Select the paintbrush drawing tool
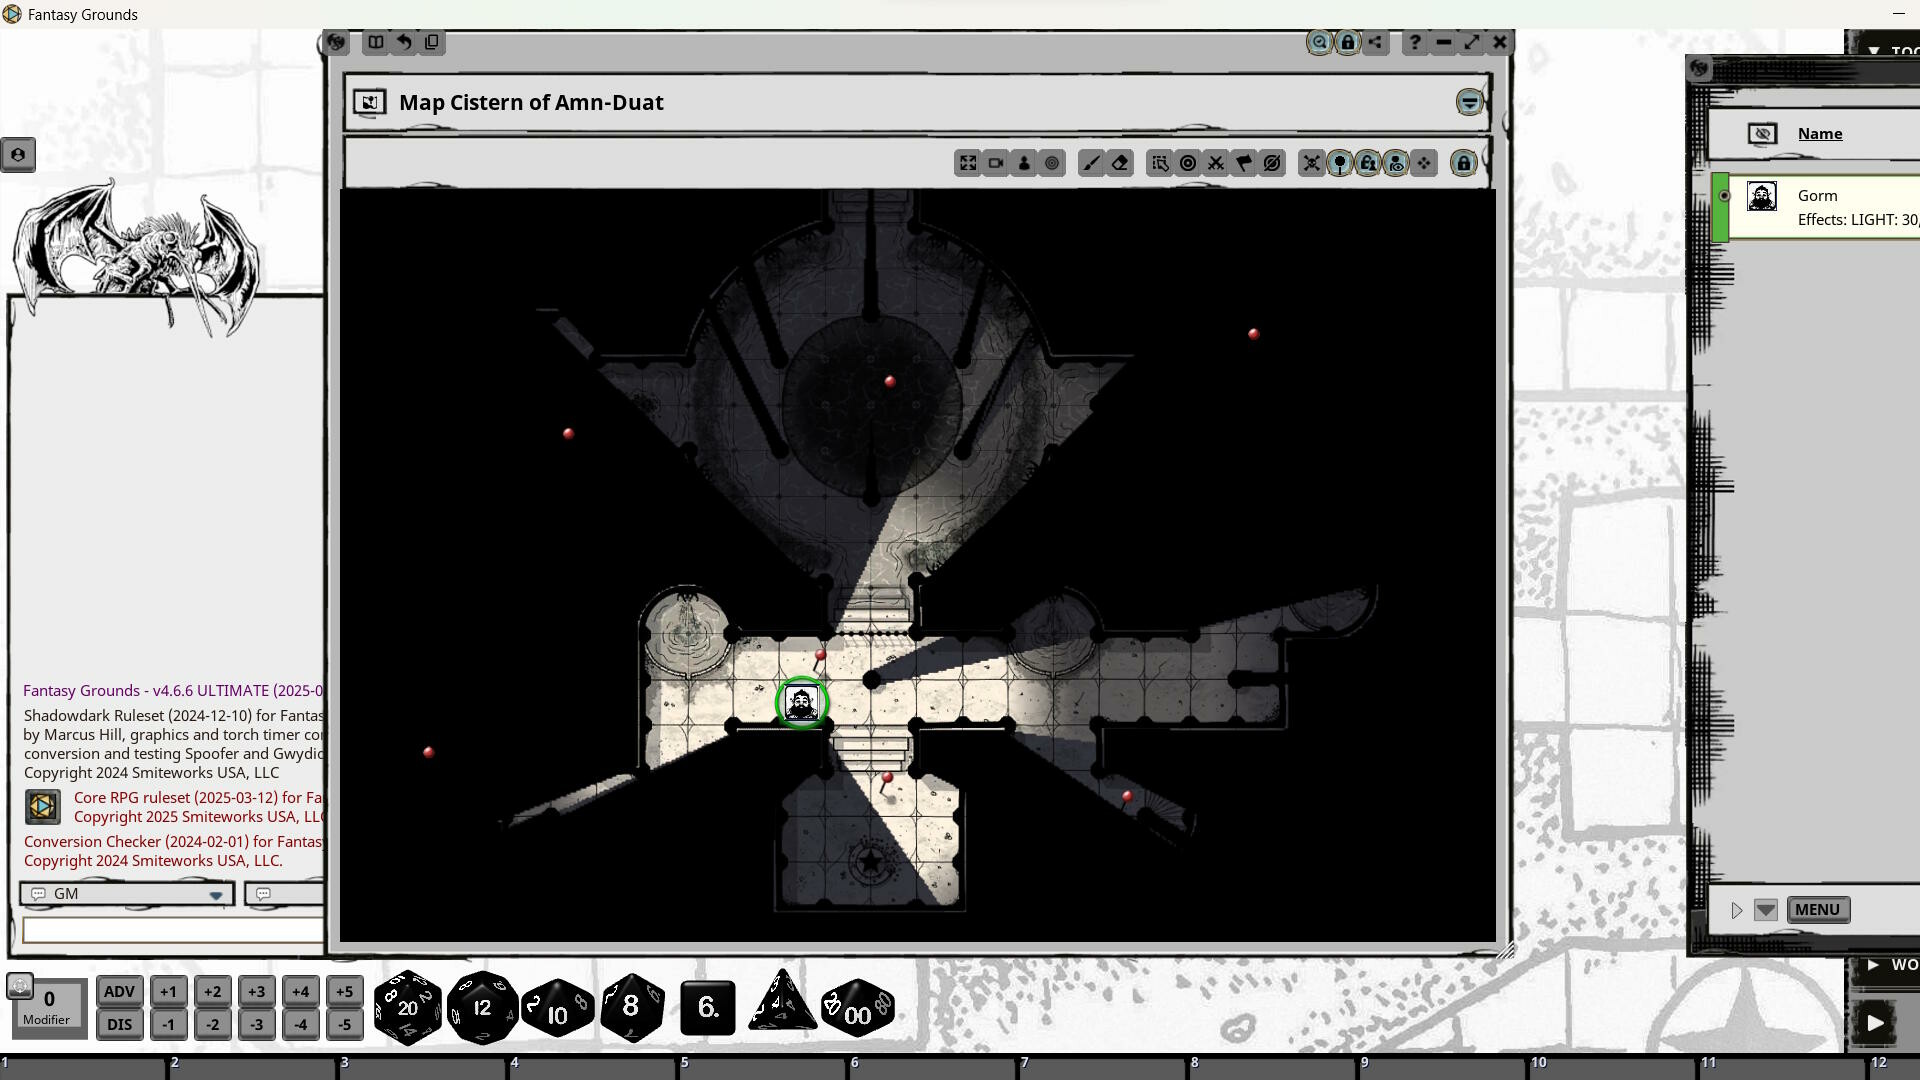 click(x=1091, y=163)
